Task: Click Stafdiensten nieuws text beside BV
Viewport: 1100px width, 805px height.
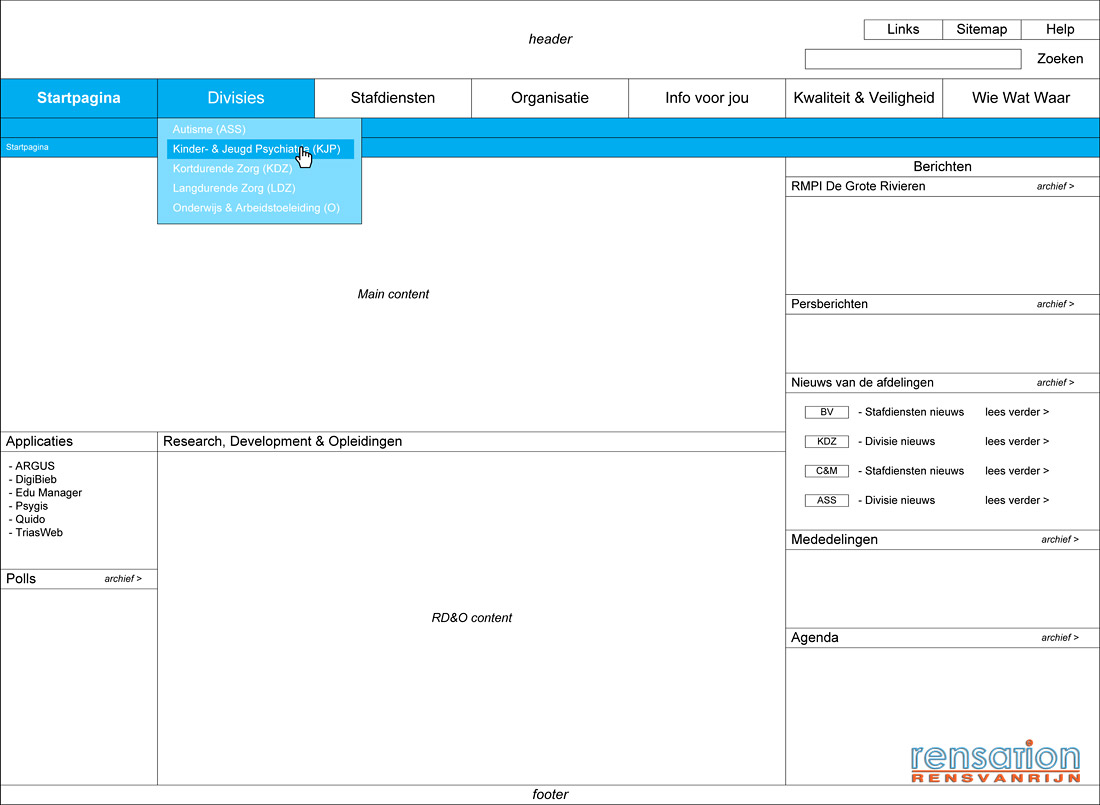Action: [914, 412]
